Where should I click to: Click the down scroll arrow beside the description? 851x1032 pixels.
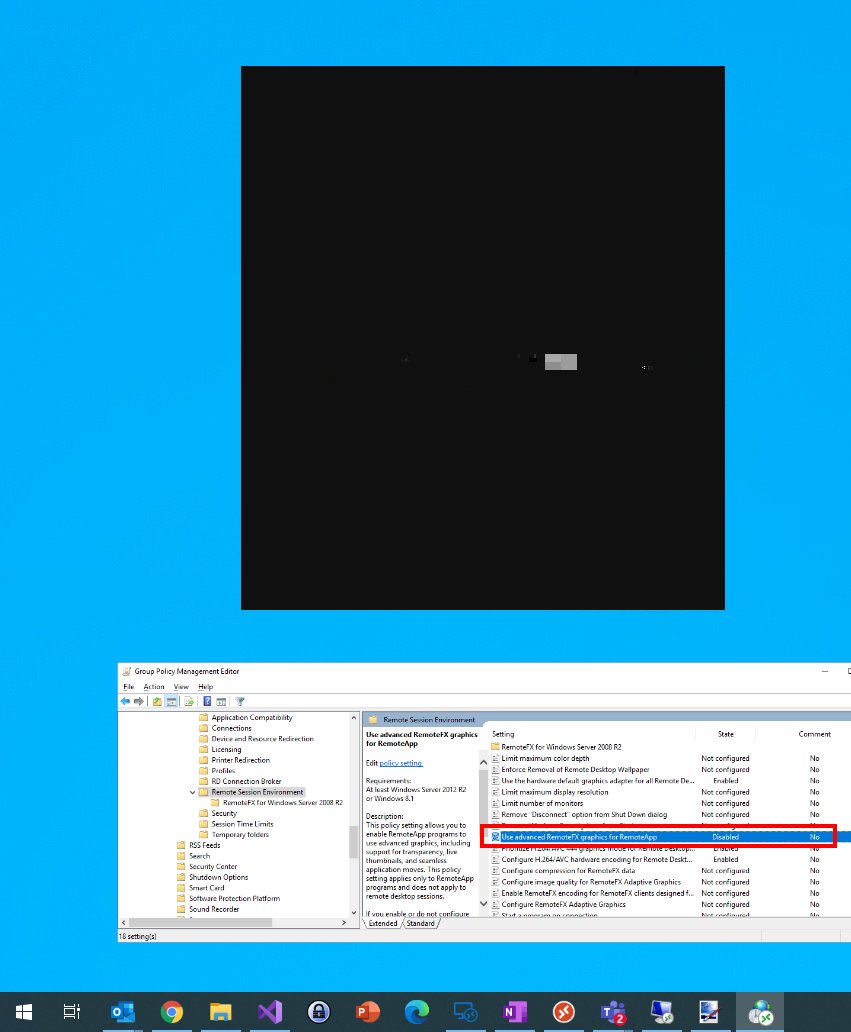[x=483, y=903]
